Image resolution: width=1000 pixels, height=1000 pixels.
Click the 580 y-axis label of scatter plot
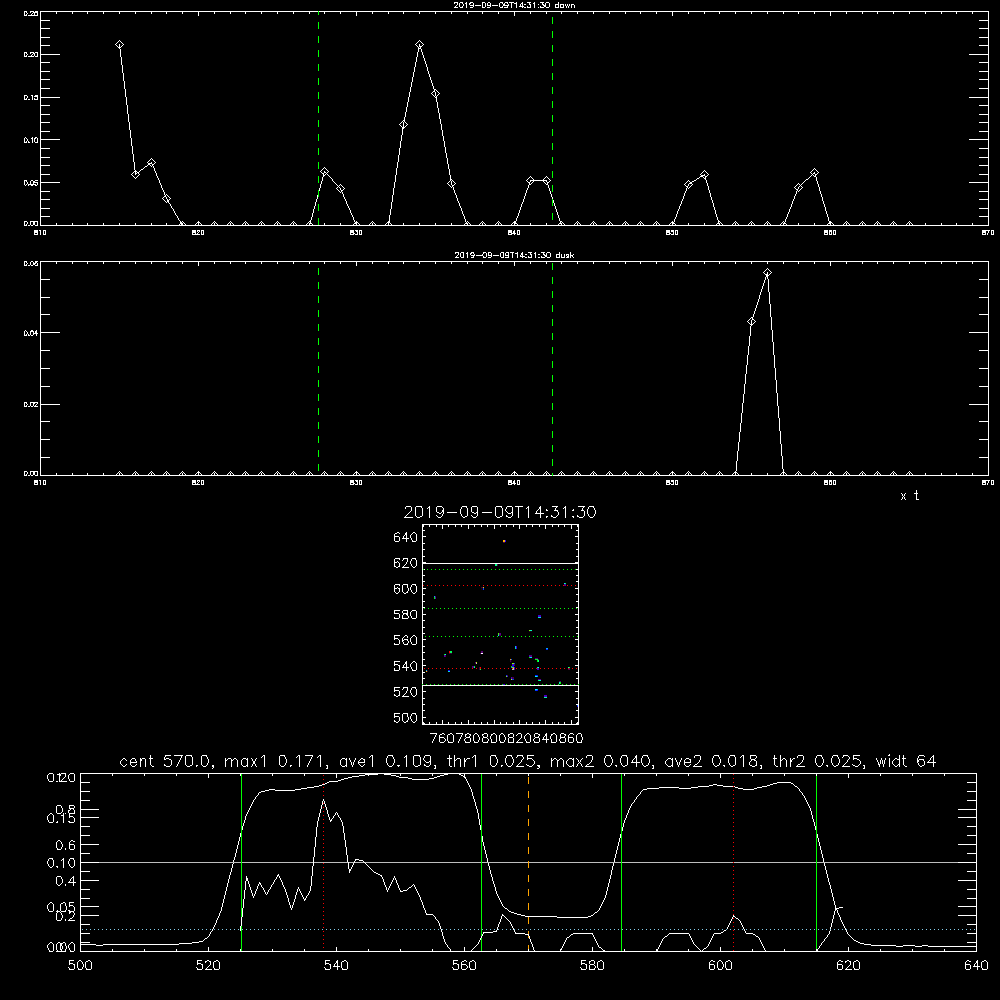coord(406,615)
